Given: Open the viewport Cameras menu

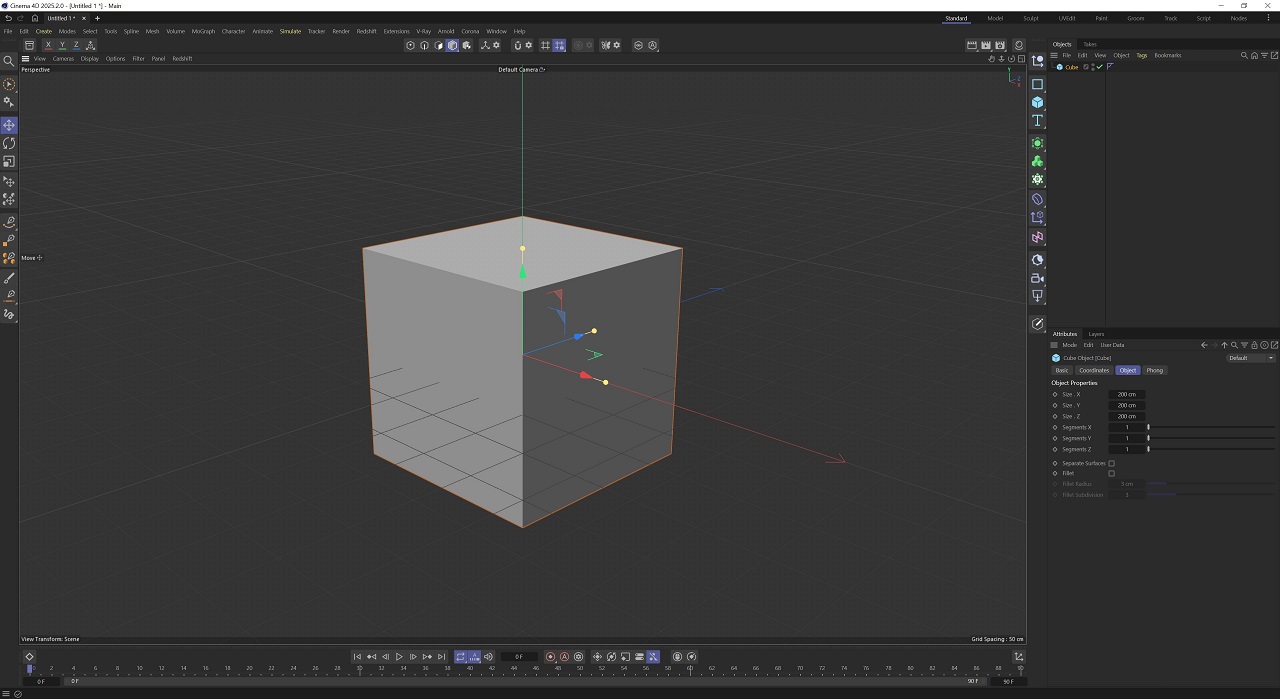Looking at the screenshot, I should (x=63, y=58).
